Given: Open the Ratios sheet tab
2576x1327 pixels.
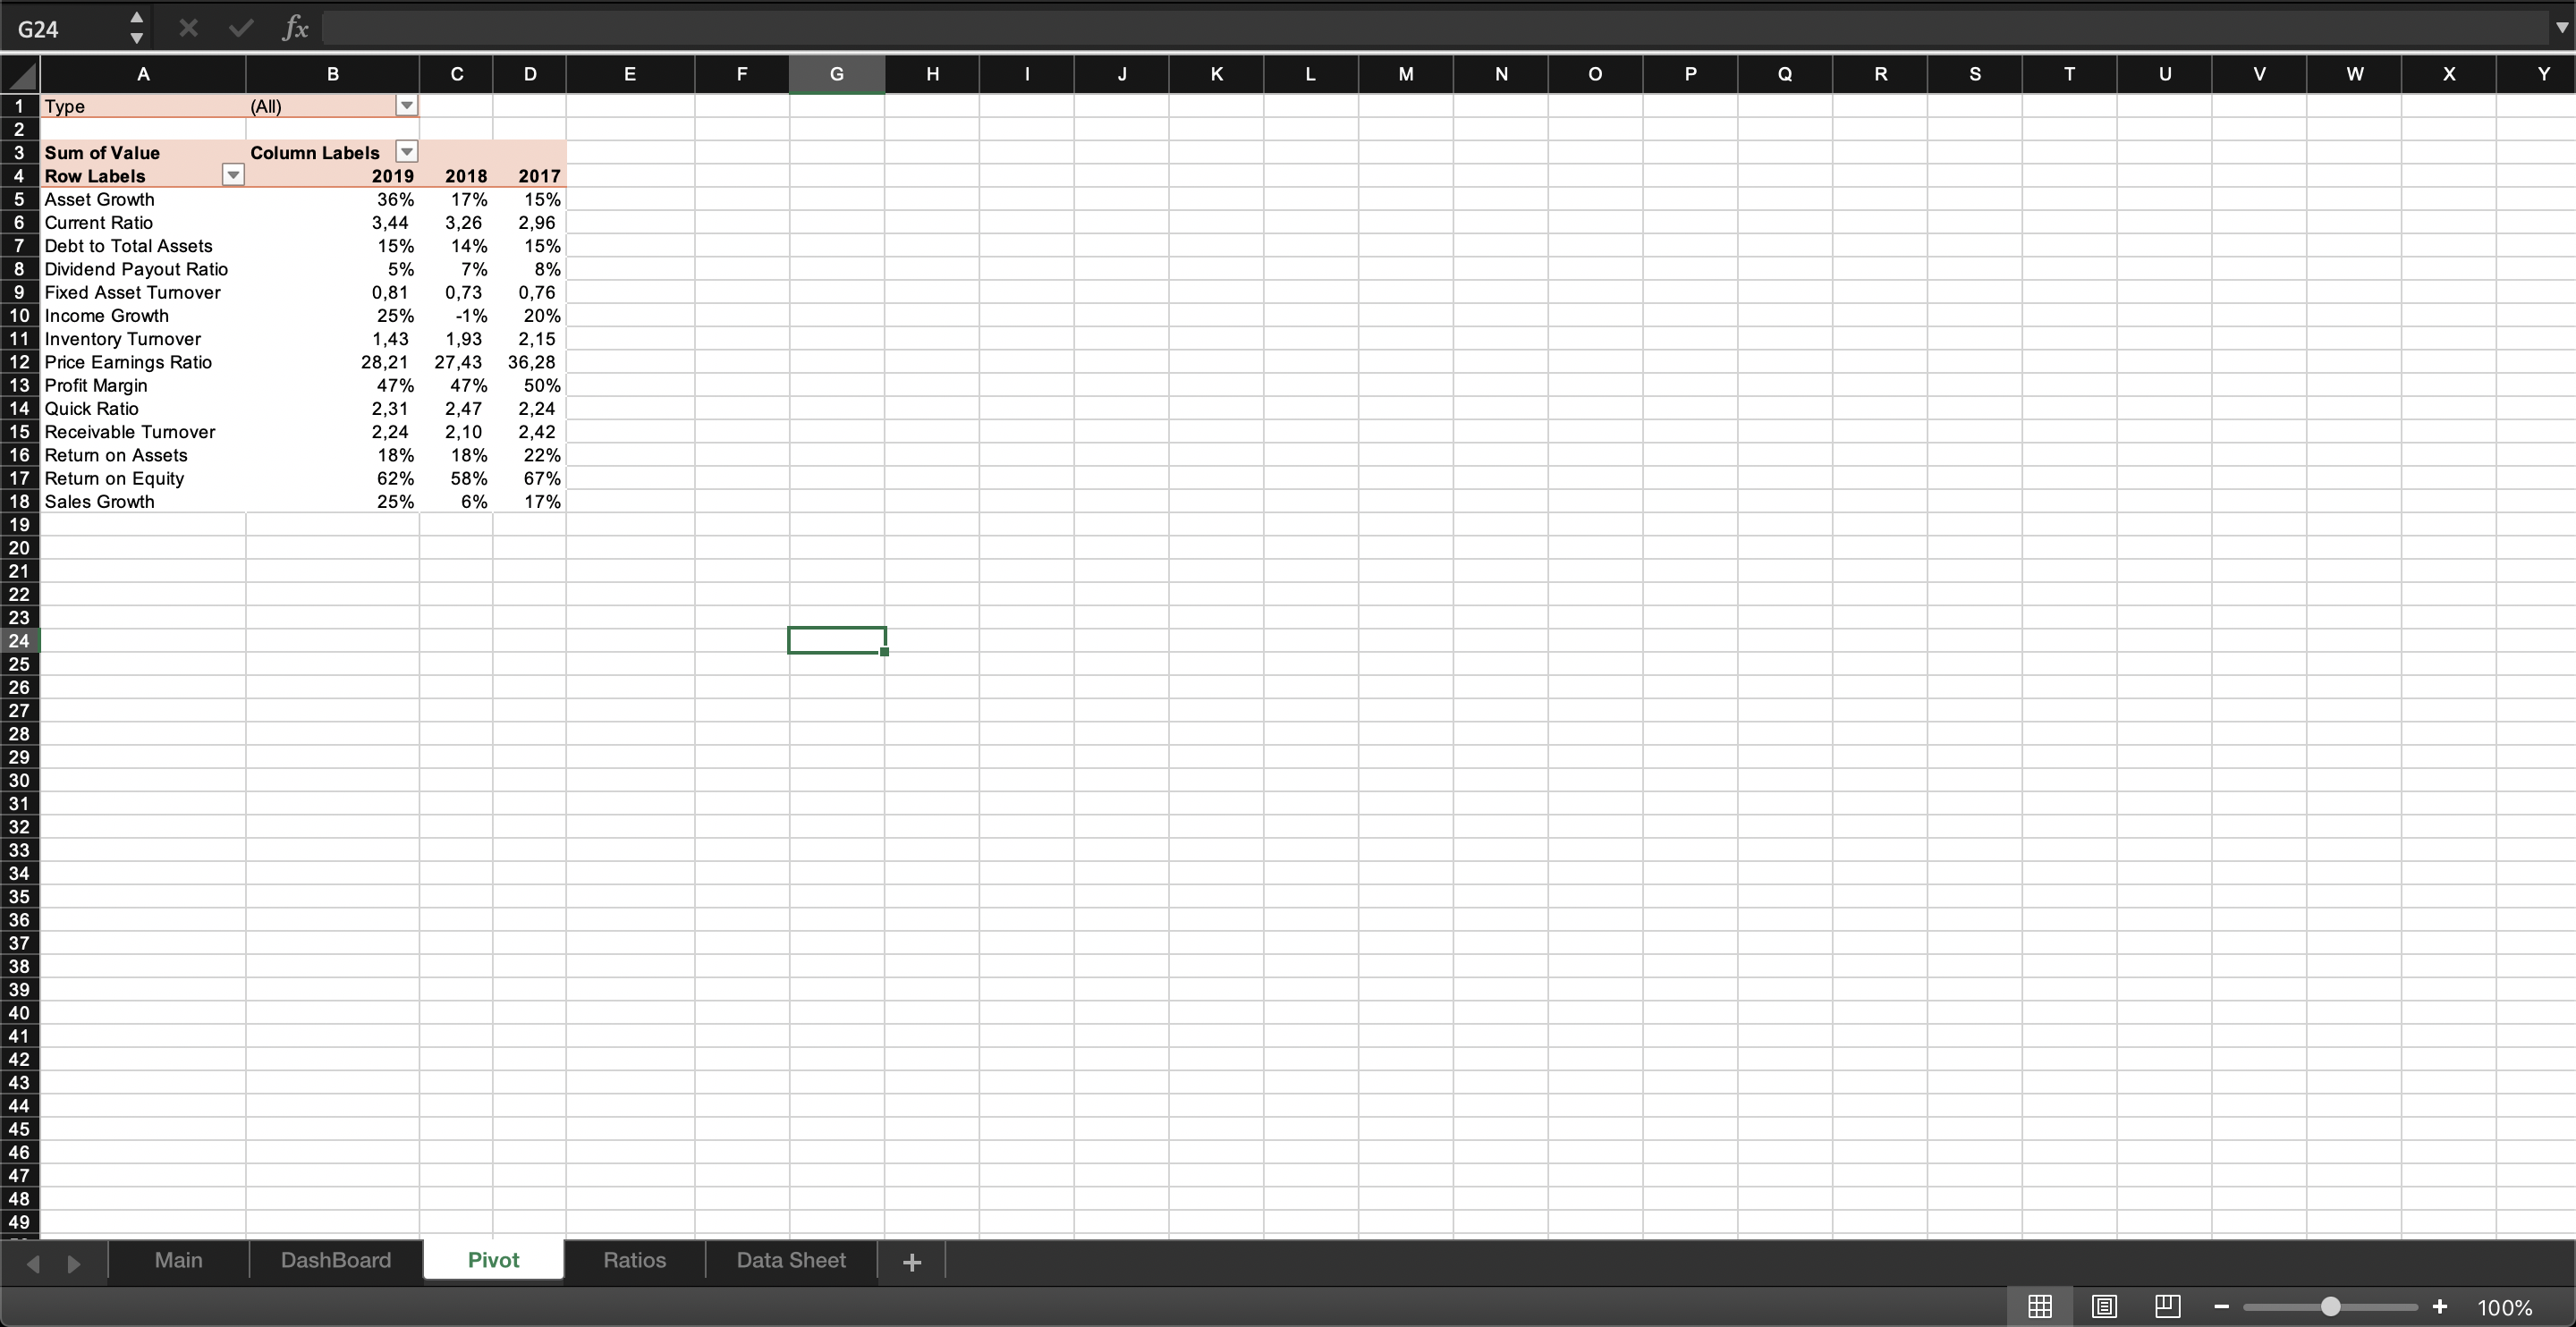Looking at the screenshot, I should click(634, 1260).
